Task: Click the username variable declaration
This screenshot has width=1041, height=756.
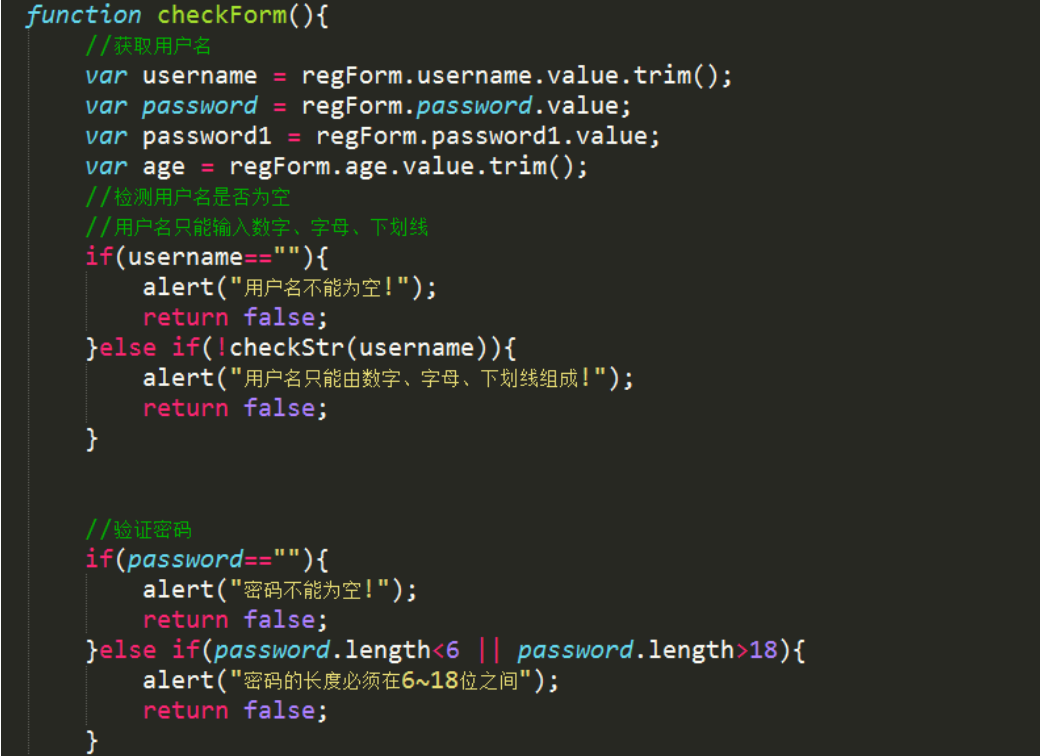Action: coord(199,76)
